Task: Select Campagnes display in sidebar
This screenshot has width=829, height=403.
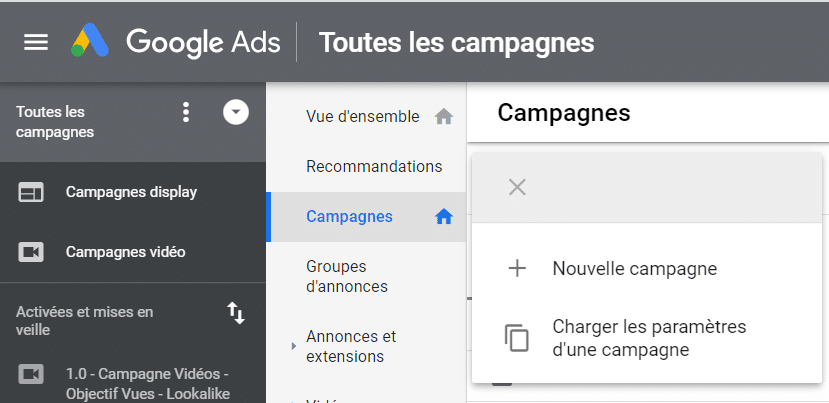Action: click(x=131, y=192)
